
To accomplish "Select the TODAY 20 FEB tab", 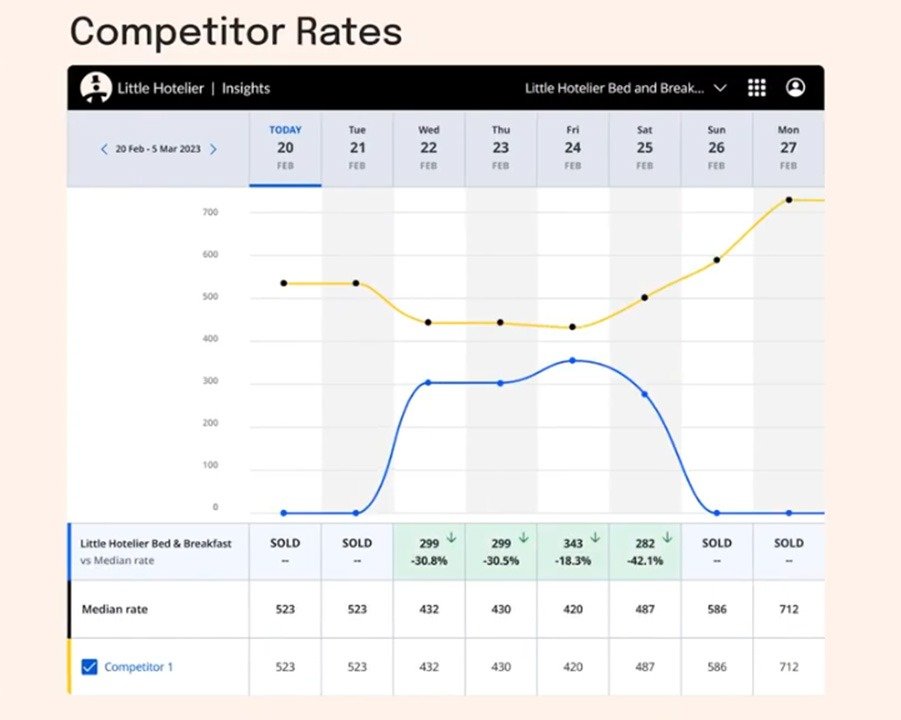I will click(x=285, y=148).
